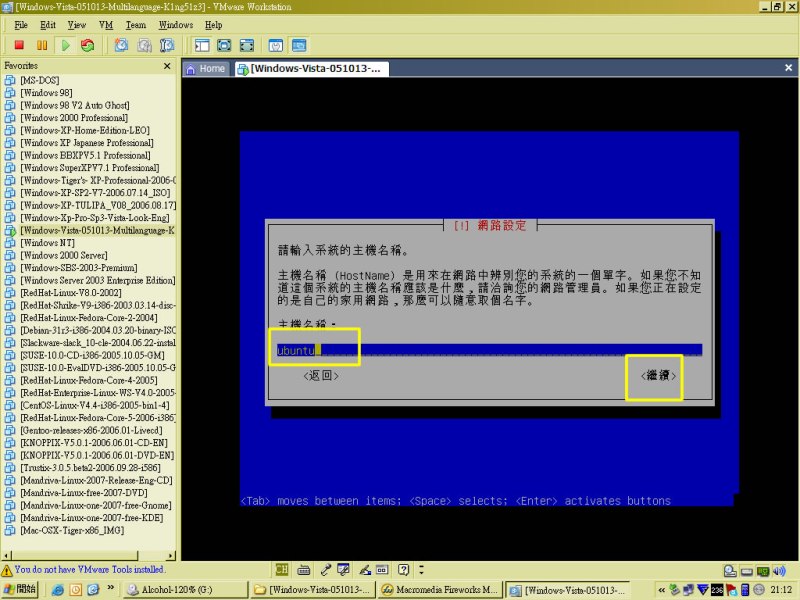This screenshot has height=600, width=800.
Task: Open the Help menu
Action: tap(214, 25)
